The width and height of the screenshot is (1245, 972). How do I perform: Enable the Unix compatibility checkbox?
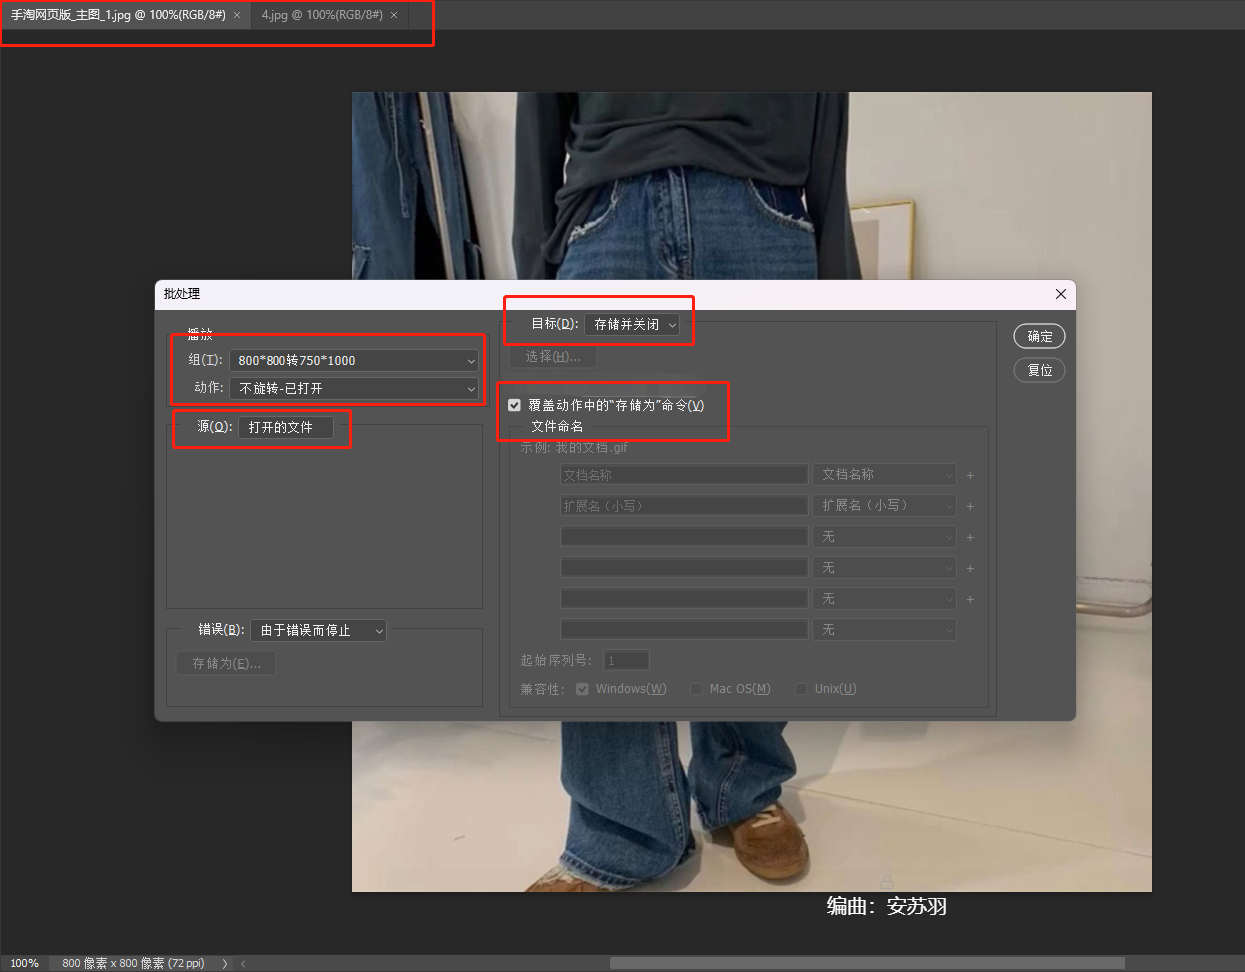[801, 689]
